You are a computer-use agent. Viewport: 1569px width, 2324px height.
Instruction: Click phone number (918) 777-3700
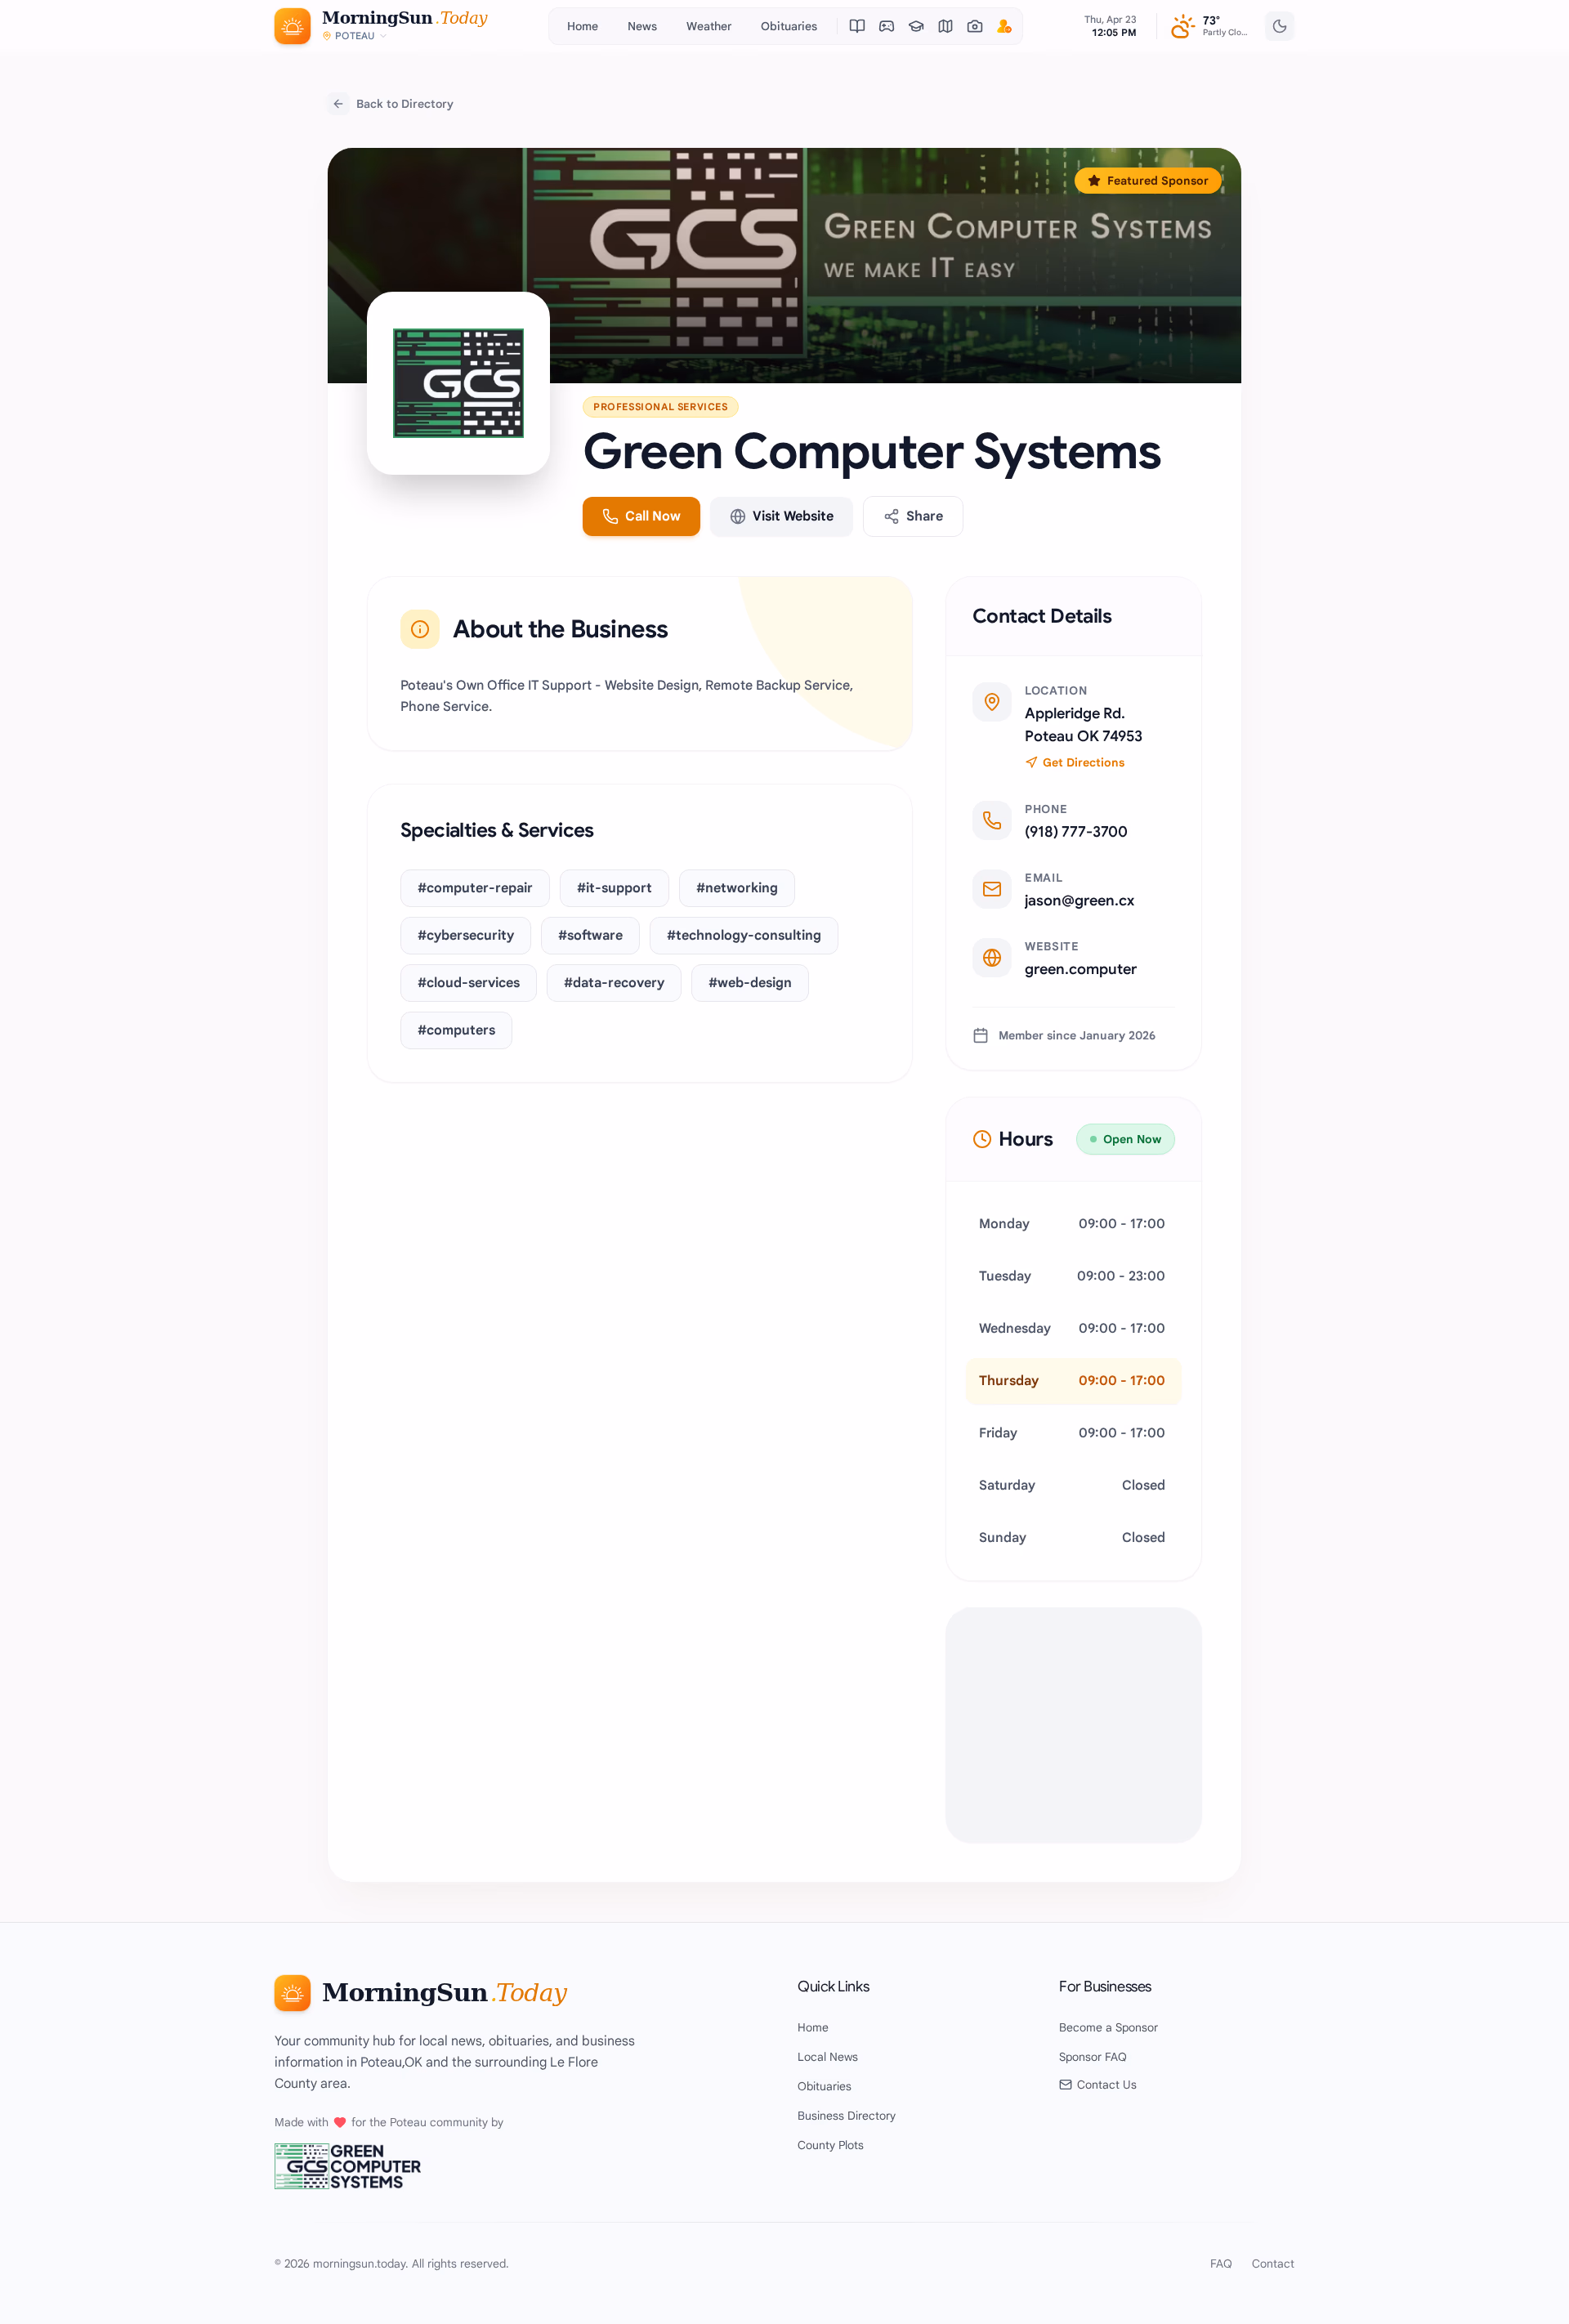(1076, 832)
